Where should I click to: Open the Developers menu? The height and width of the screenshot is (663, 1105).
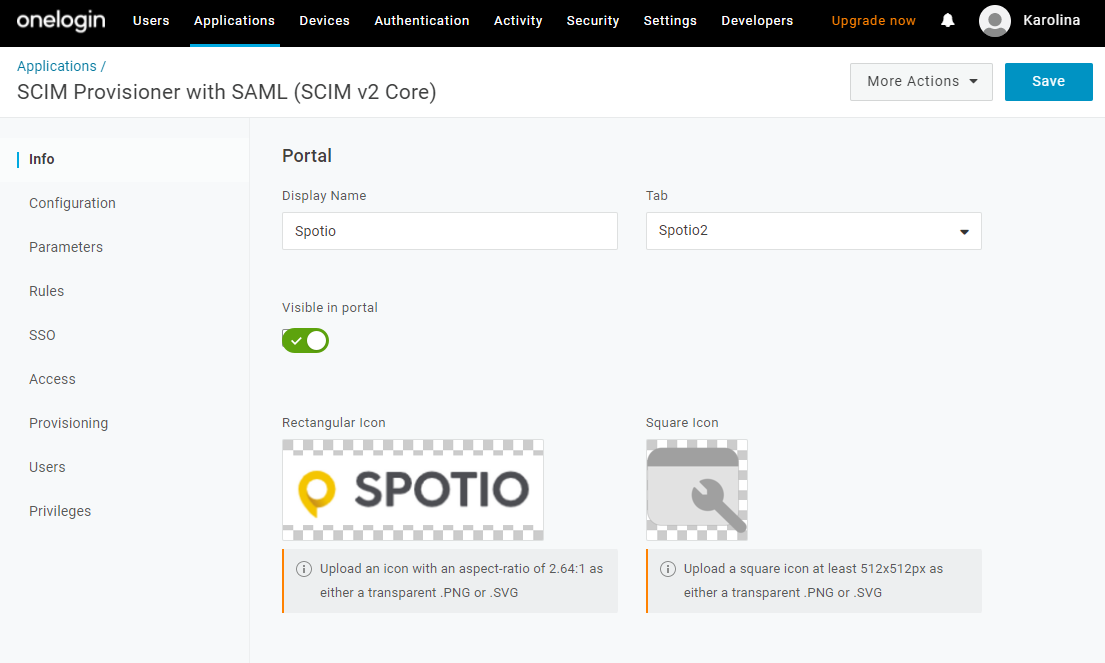click(757, 21)
